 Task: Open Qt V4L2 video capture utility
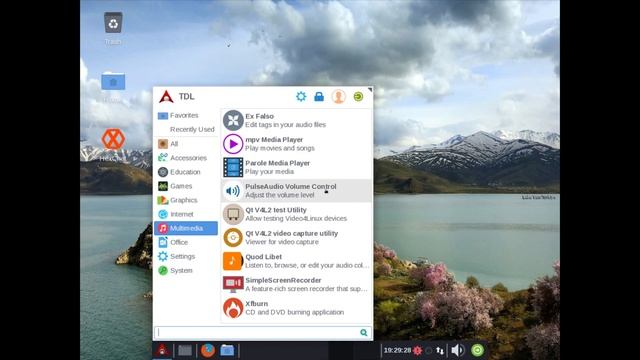pyautogui.click(x=296, y=238)
